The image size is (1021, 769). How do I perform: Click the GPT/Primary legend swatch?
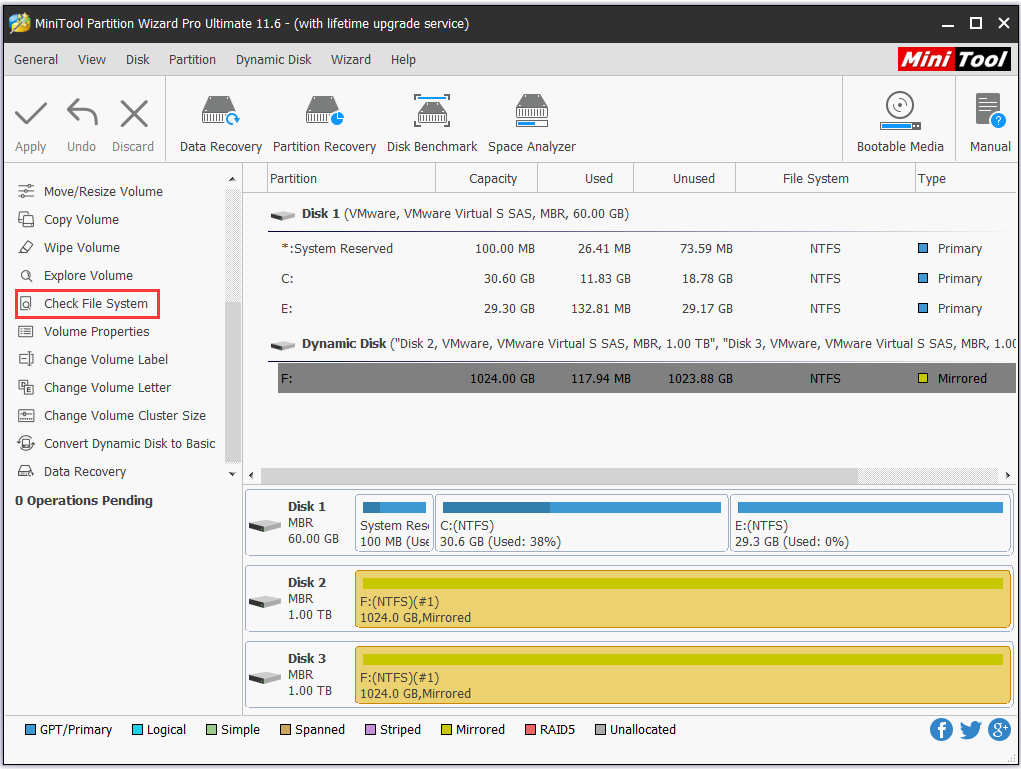click(30, 730)
